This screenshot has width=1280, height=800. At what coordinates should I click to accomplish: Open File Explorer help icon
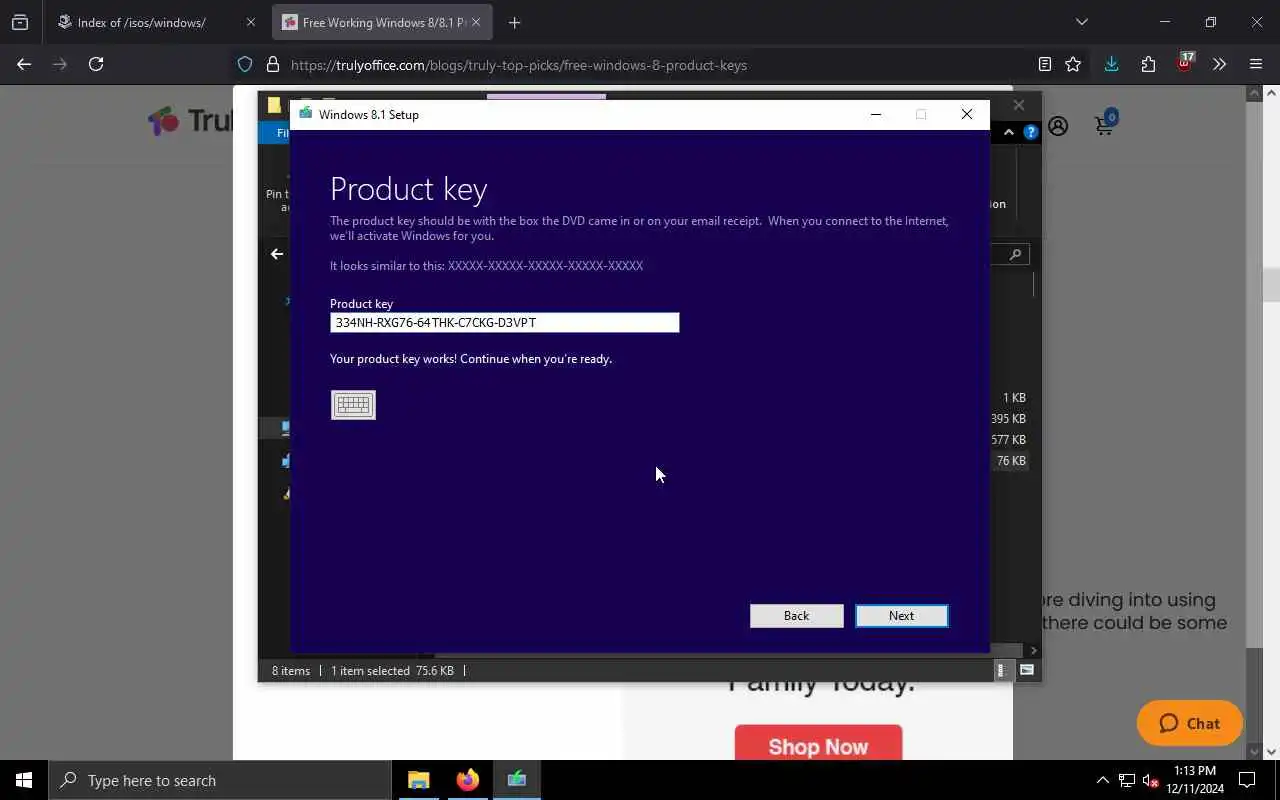[x=1031, y=132]
